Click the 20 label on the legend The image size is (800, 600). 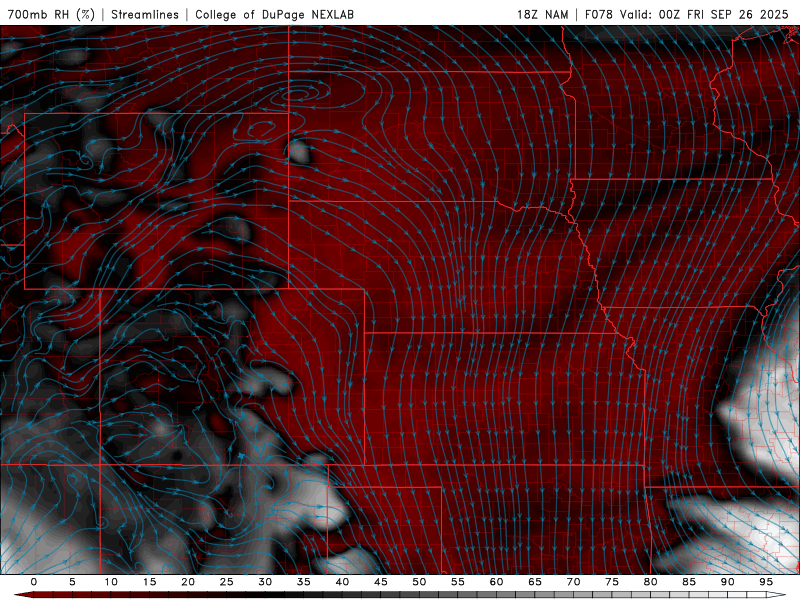click(x=188, y=582)
